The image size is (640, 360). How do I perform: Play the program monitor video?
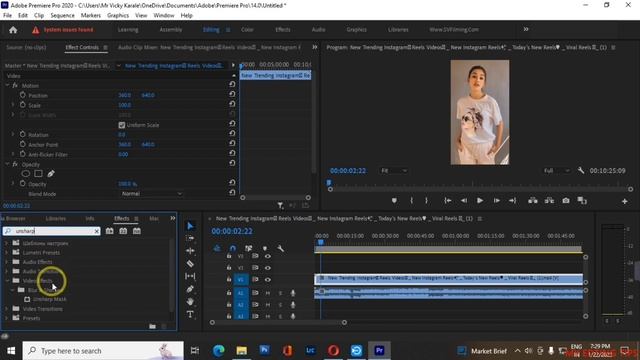tap(480, 200)
